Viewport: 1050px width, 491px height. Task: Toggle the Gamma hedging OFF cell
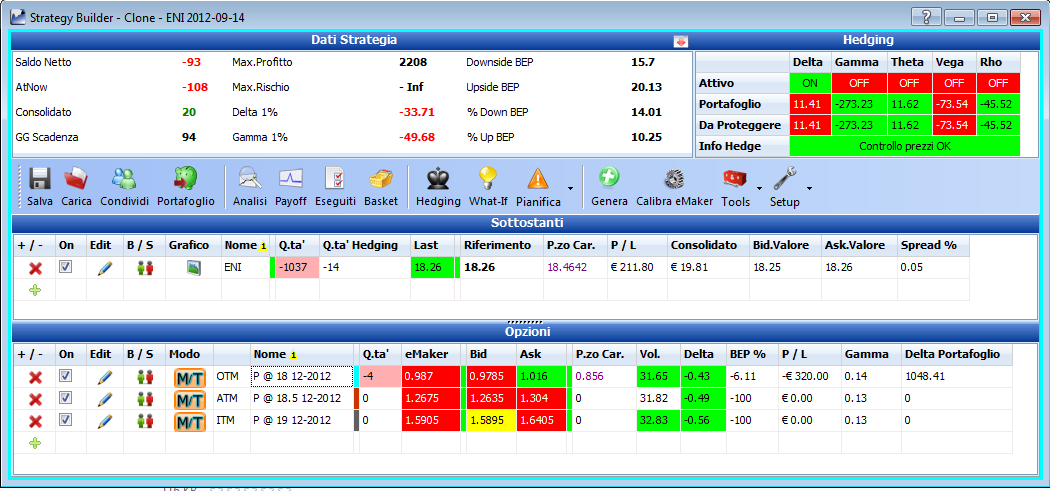(x=860, y=84)
